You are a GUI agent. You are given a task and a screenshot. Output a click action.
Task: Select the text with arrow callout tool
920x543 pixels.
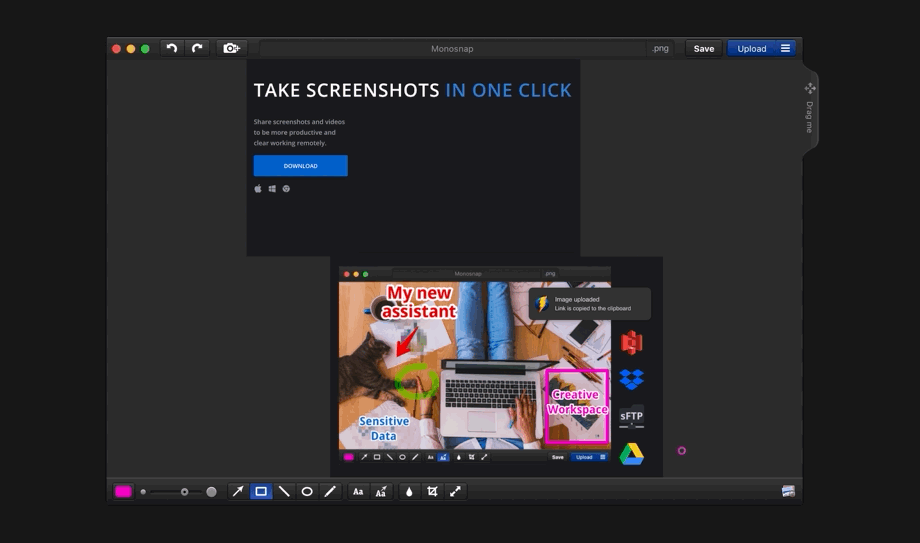(381, 491)
